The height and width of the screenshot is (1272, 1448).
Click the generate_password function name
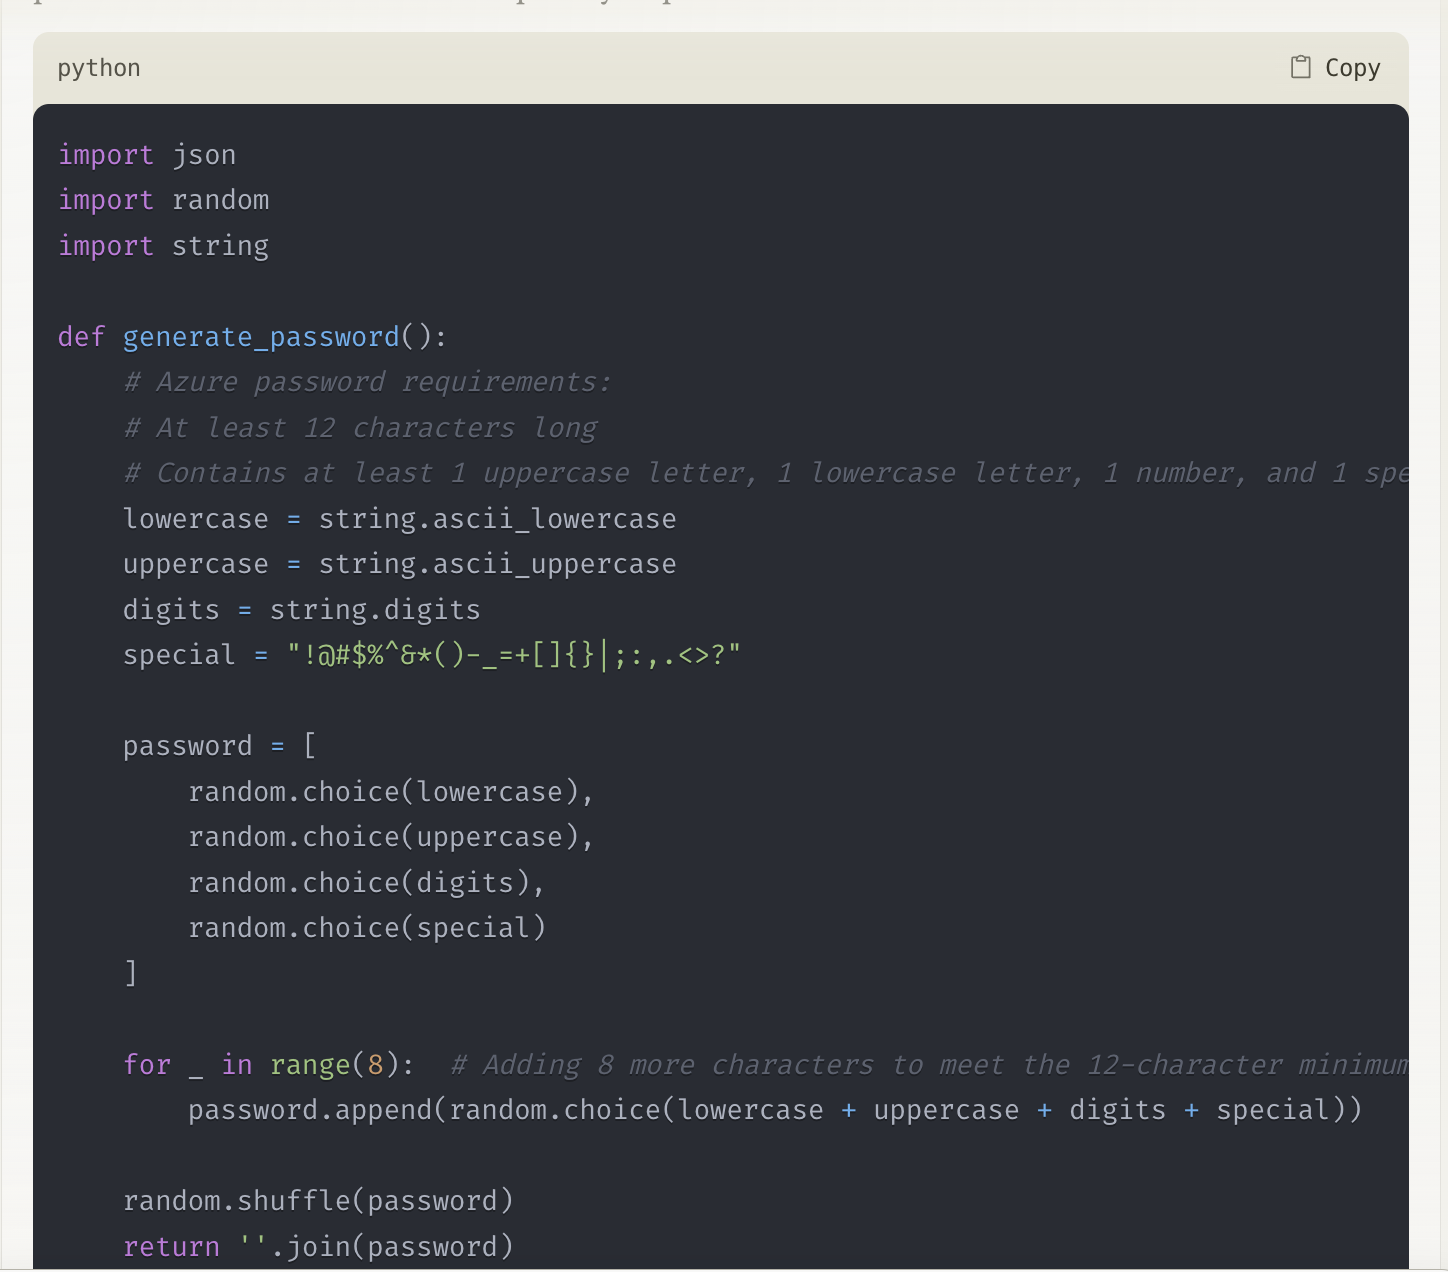pyautogui.click(x=261, y=337)
